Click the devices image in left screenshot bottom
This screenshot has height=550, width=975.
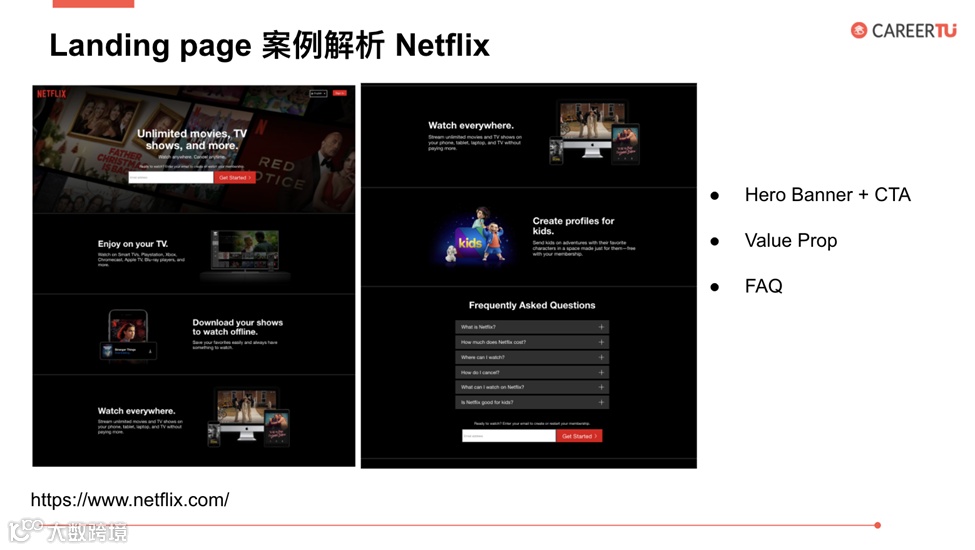[x=249, y=418]
